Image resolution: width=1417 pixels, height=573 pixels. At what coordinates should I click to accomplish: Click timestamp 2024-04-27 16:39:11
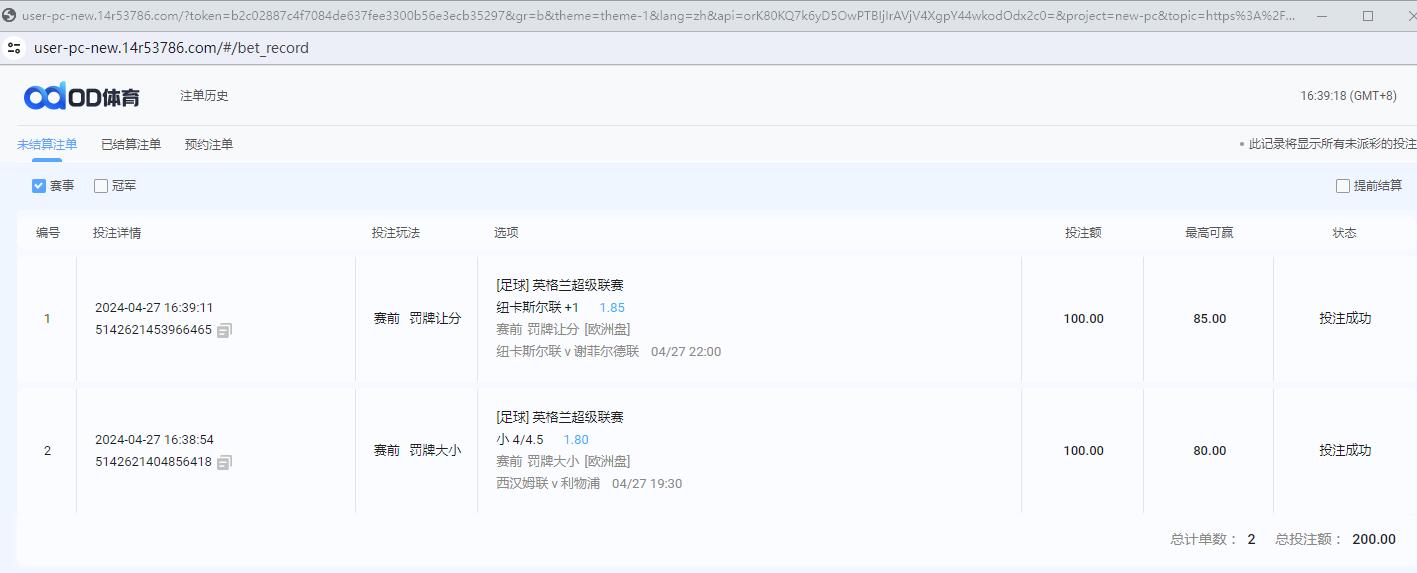154,308
